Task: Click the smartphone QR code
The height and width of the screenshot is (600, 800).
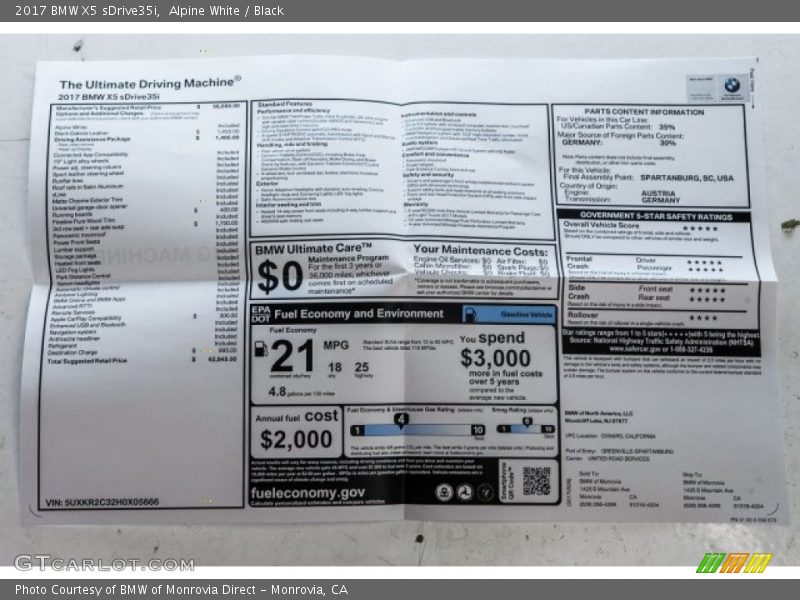Action: tap(536, 481)
